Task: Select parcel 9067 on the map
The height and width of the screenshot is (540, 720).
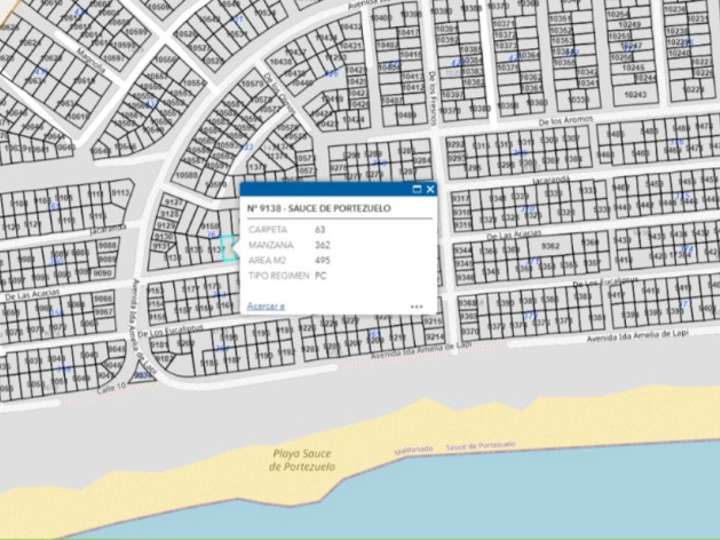Action: (104, 311)
